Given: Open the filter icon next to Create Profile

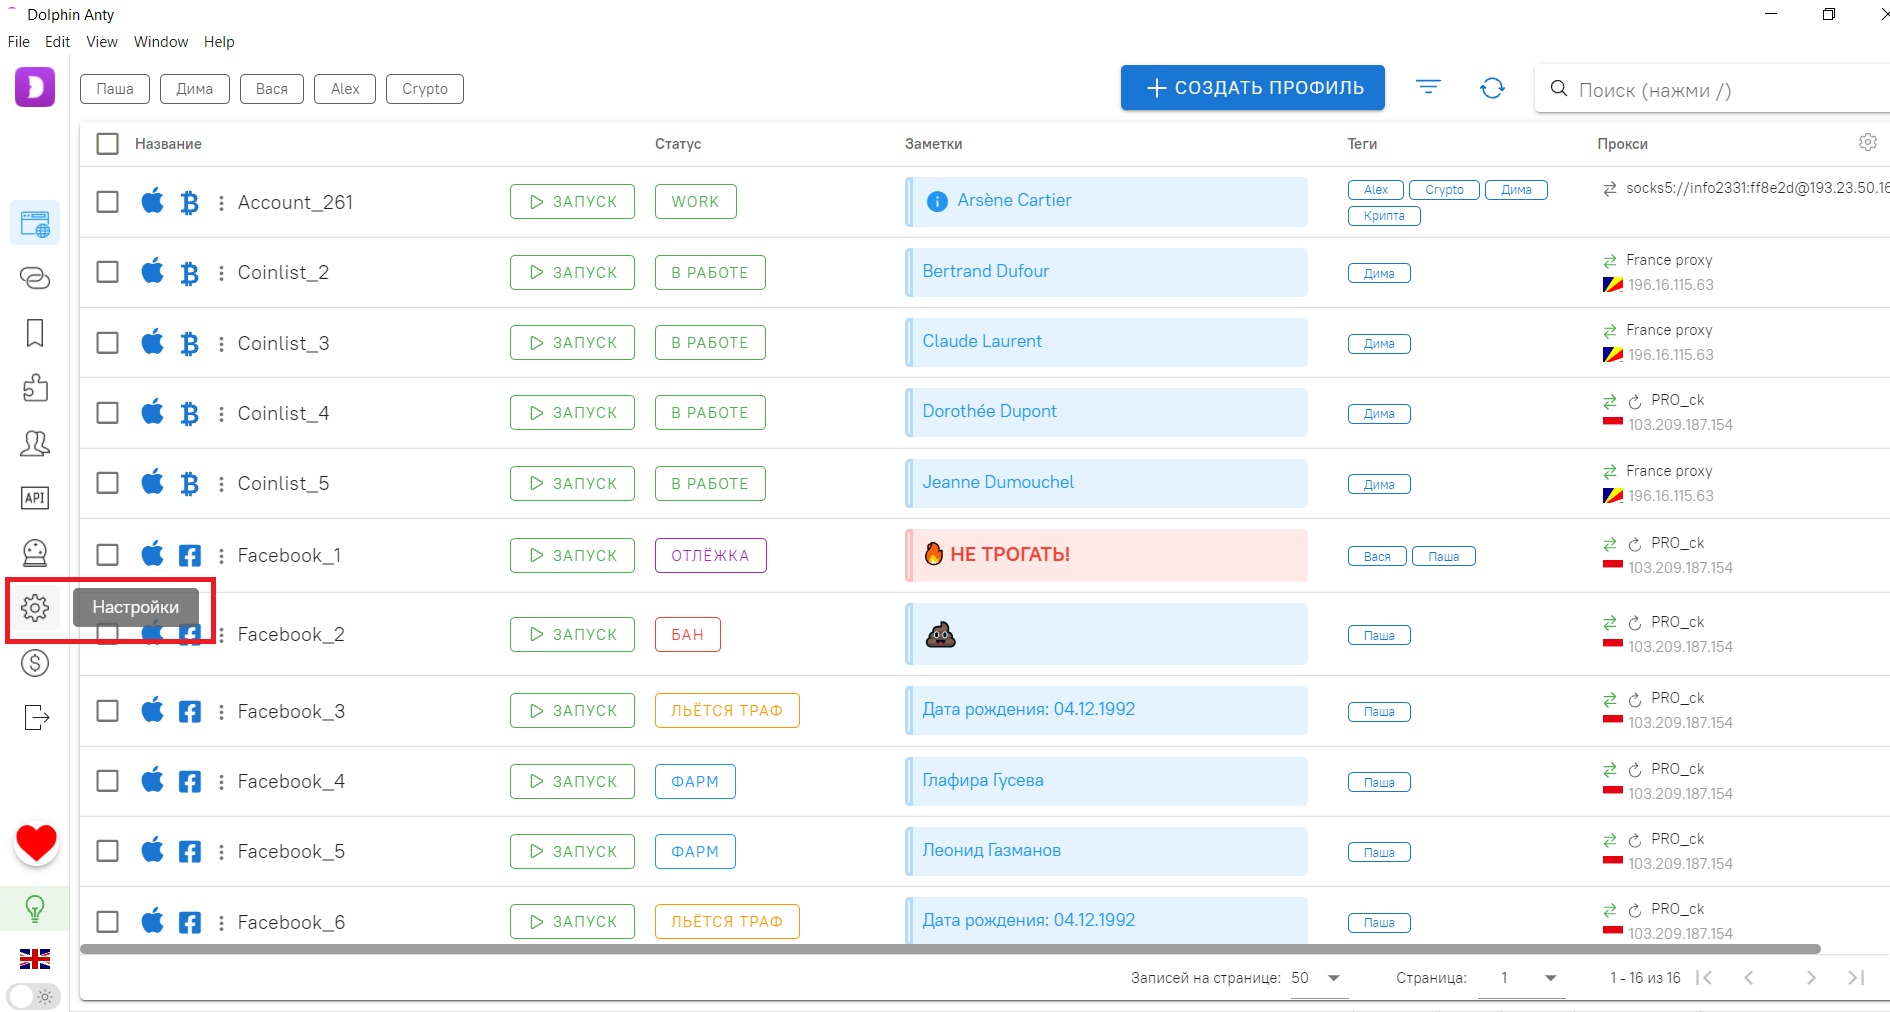Looking at the screenshot, I should pyautogui.click(x=1429, y=88).
